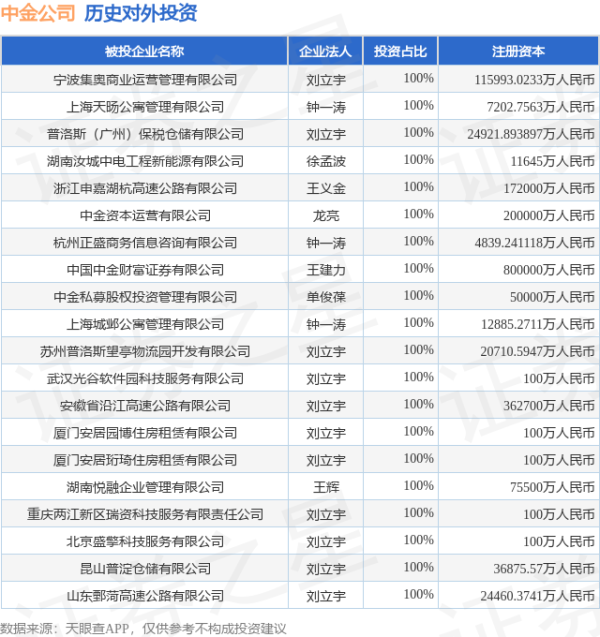Click 普洛斯（广州）保税仓储有限公司 cell
Screen dimensions: 600x637
point(145,134)
